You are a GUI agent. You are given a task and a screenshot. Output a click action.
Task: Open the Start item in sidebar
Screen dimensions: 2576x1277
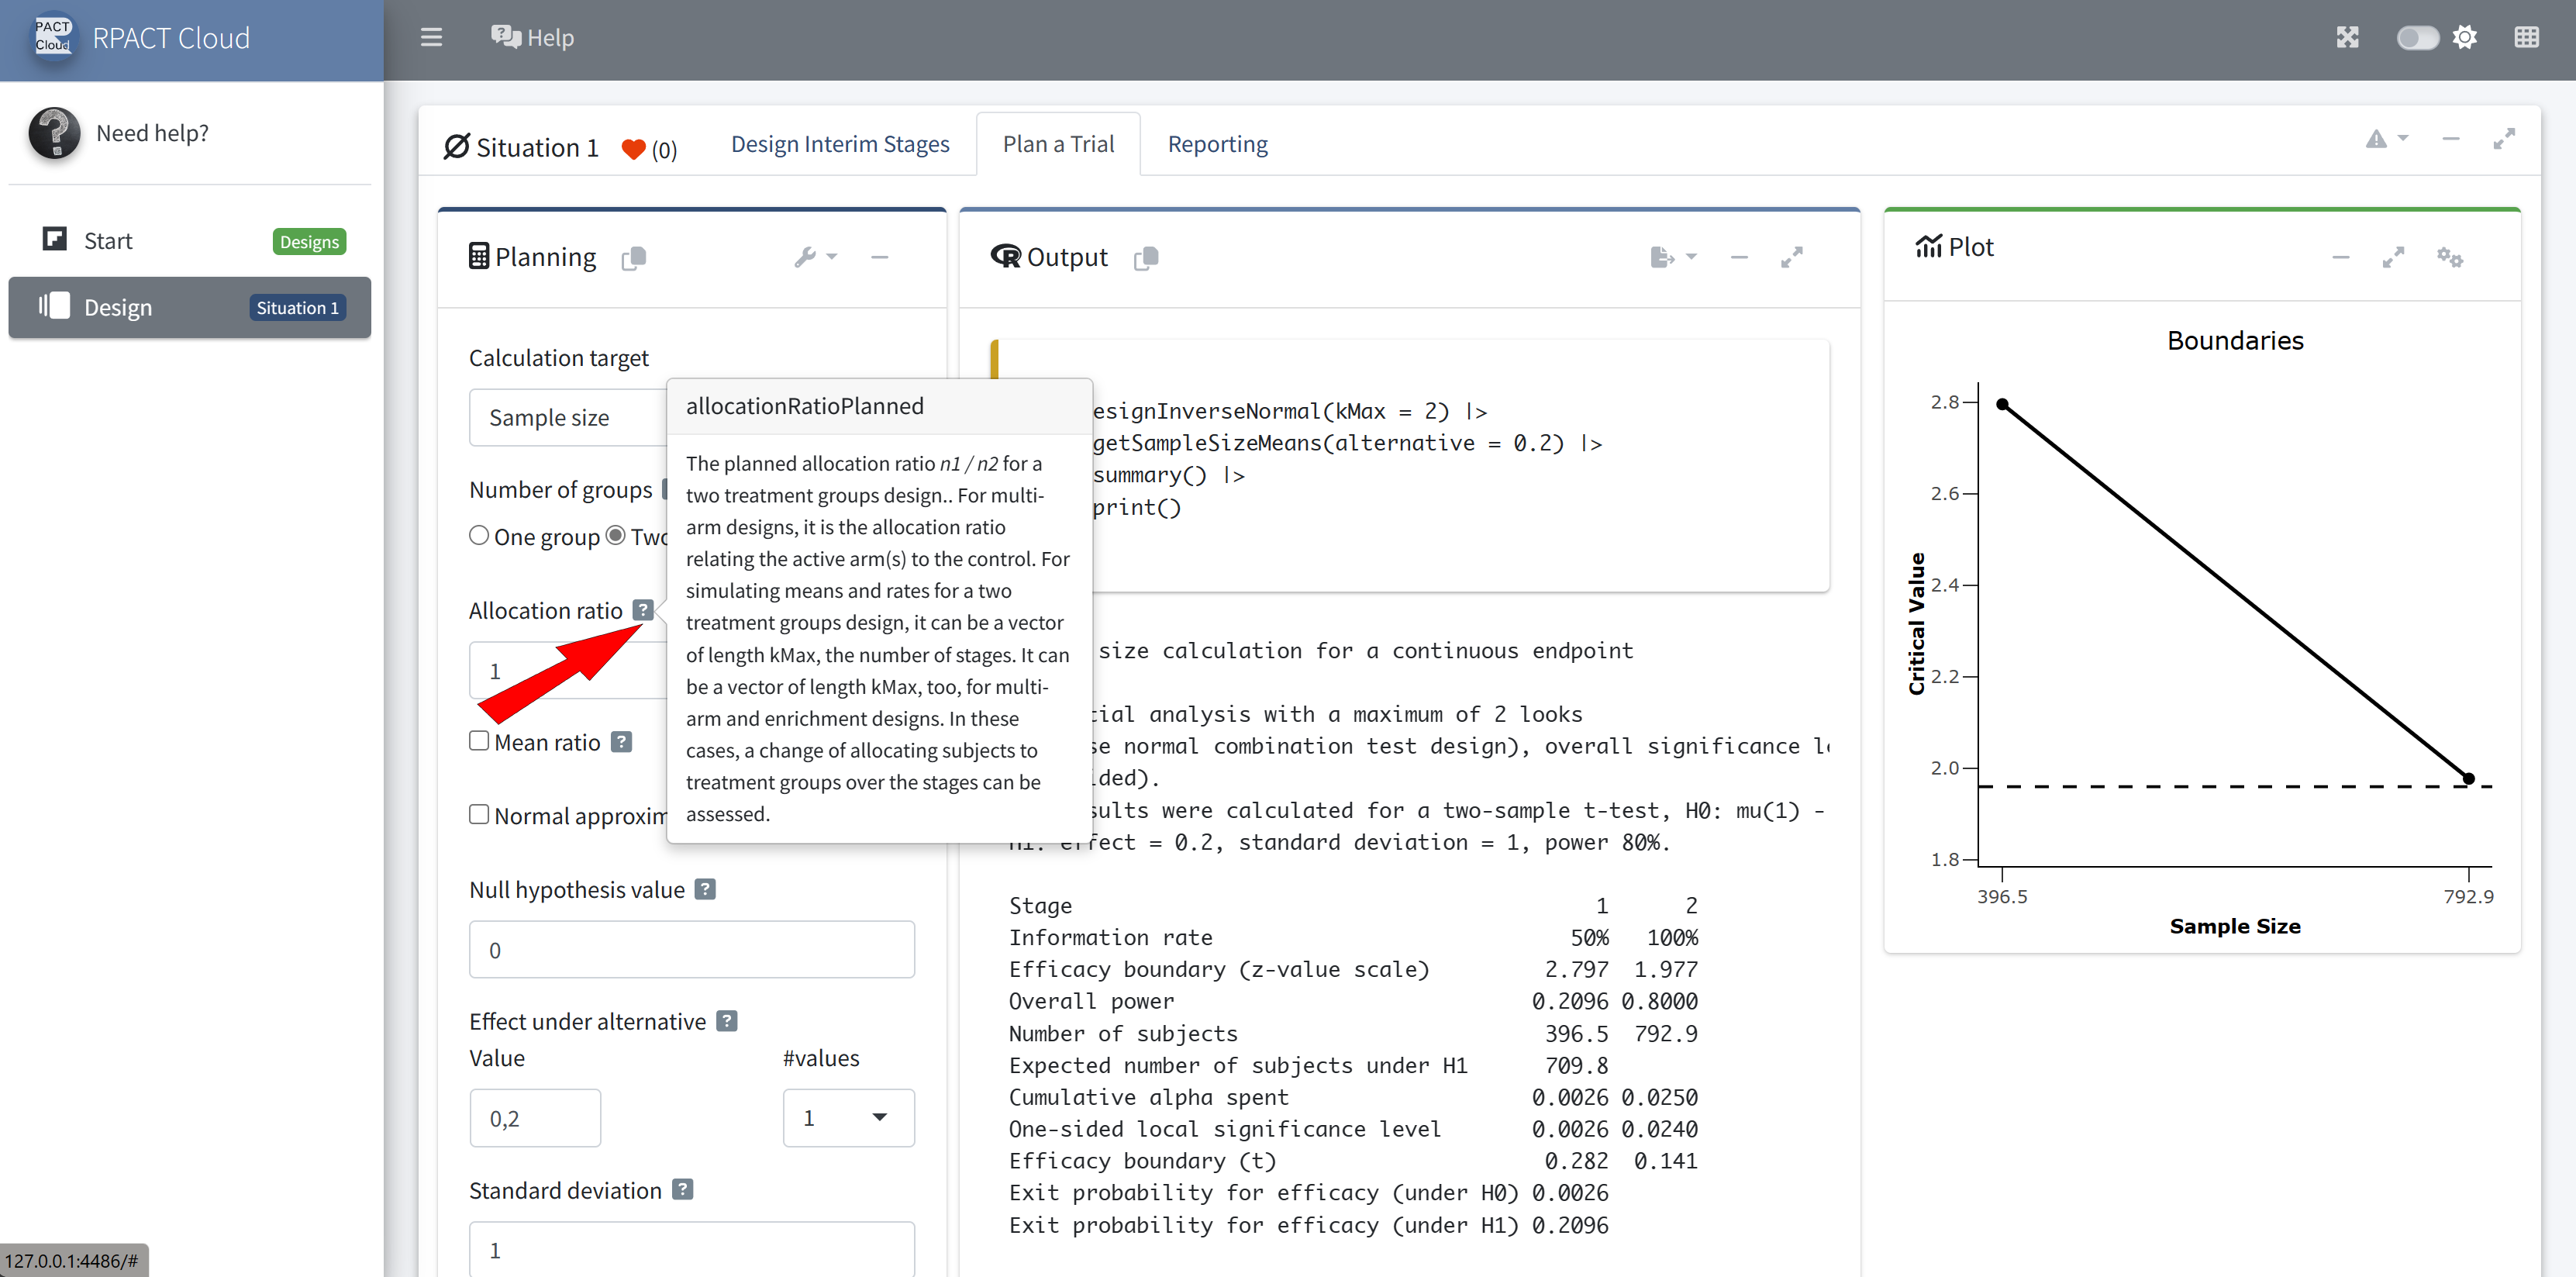(108, 241)
